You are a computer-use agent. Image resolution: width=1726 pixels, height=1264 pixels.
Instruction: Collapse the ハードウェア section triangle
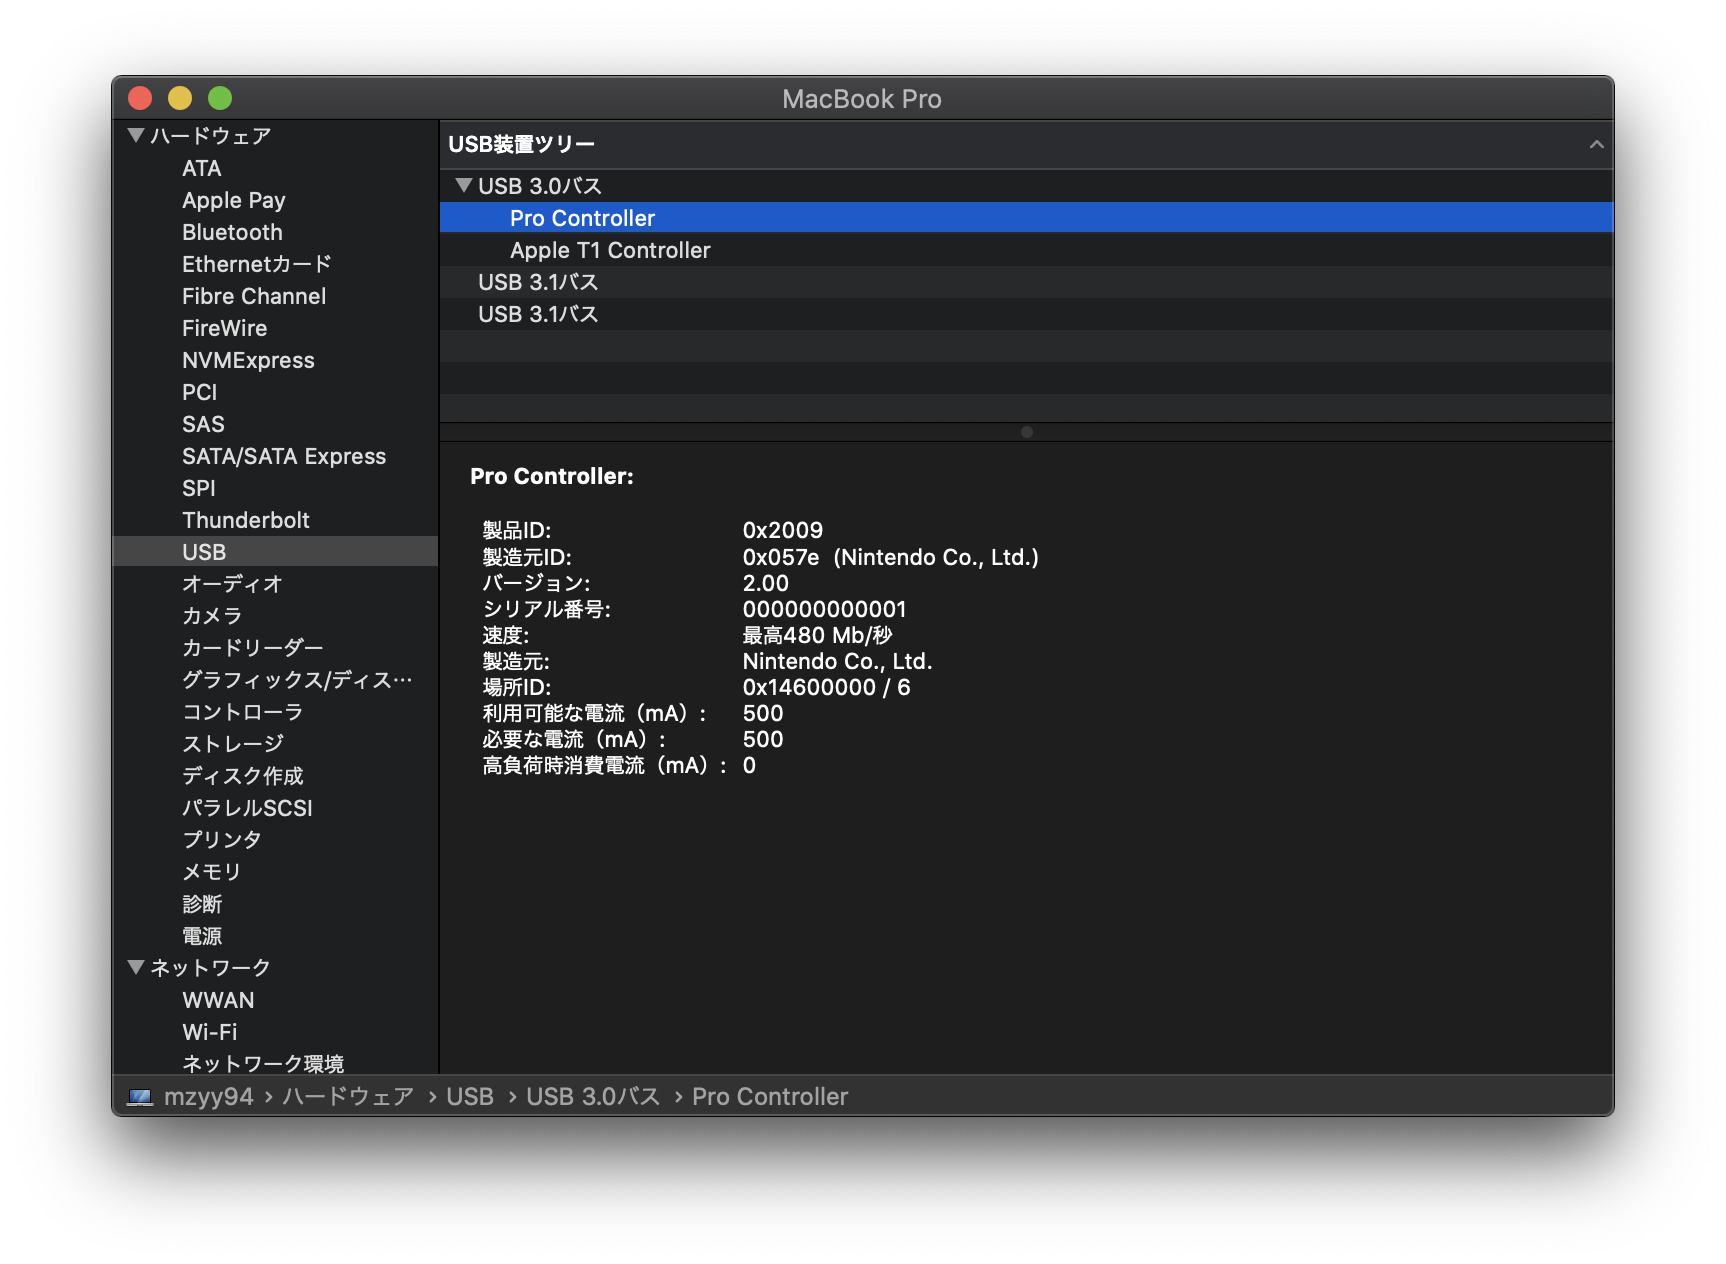[x=136, y=135]
